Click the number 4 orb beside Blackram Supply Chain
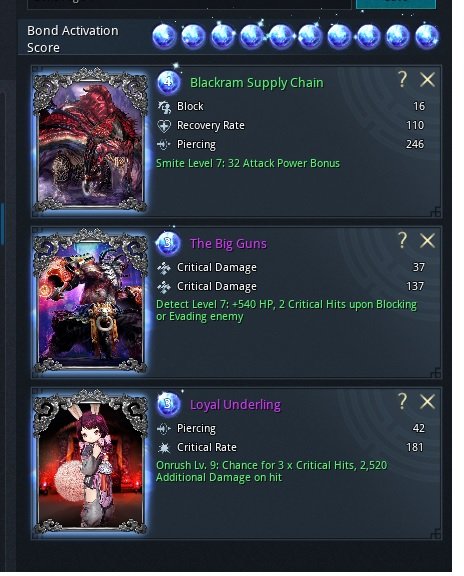The width and height of the screenshot is (464, 576). pos(168,82)
